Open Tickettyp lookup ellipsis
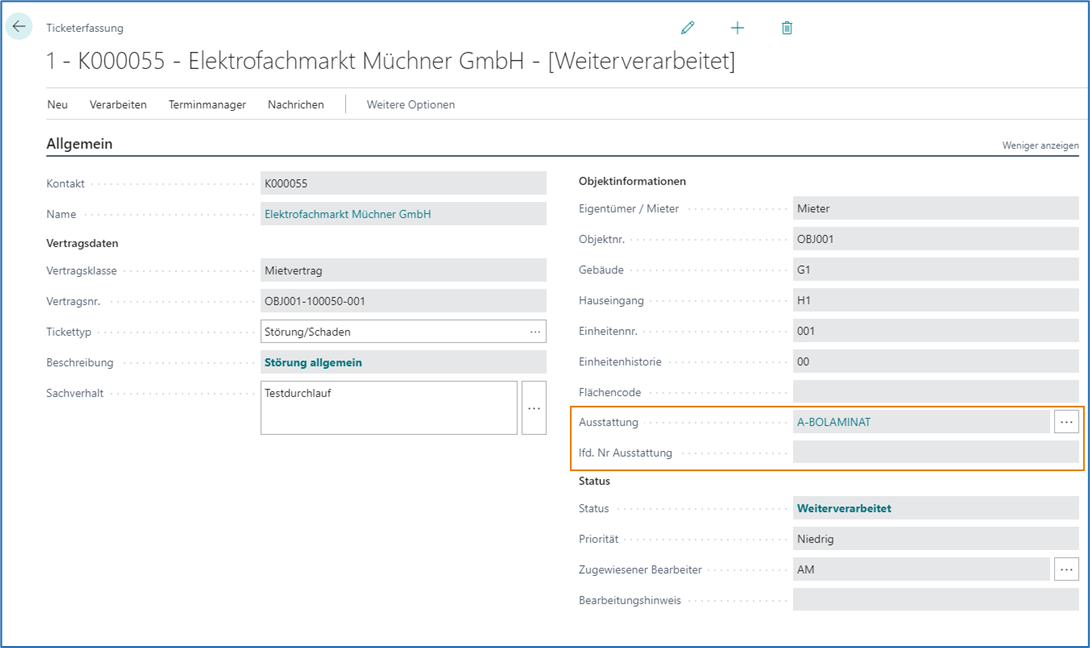The height and width of the screenshot is (648, 1090). pyautogui.click(x=535, y=332)
